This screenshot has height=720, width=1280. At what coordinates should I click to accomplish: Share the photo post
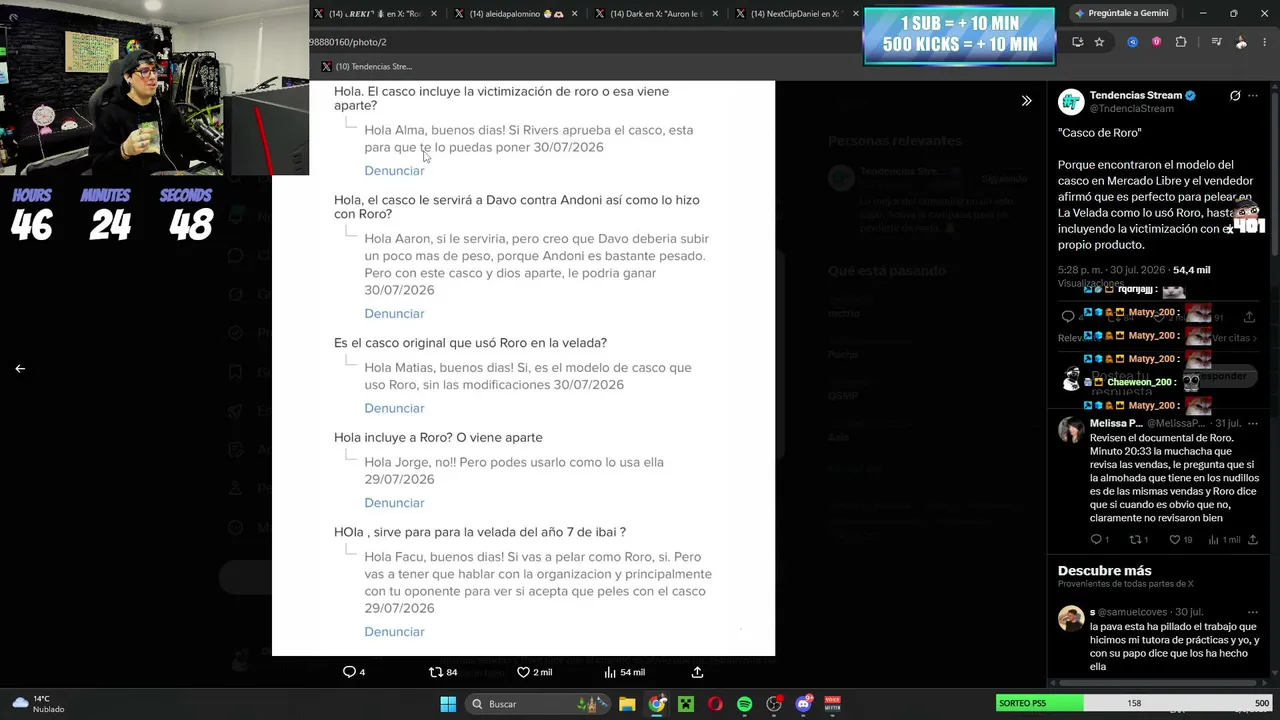click(697, 672)
